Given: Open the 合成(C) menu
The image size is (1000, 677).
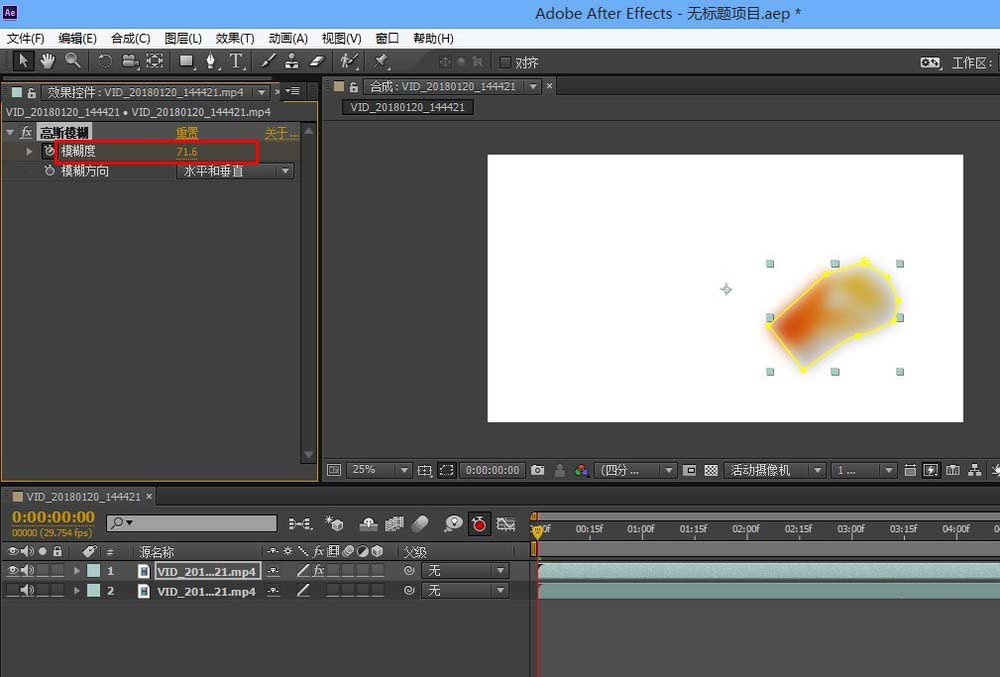Looking at the screenshot, I should coord(130,38).
